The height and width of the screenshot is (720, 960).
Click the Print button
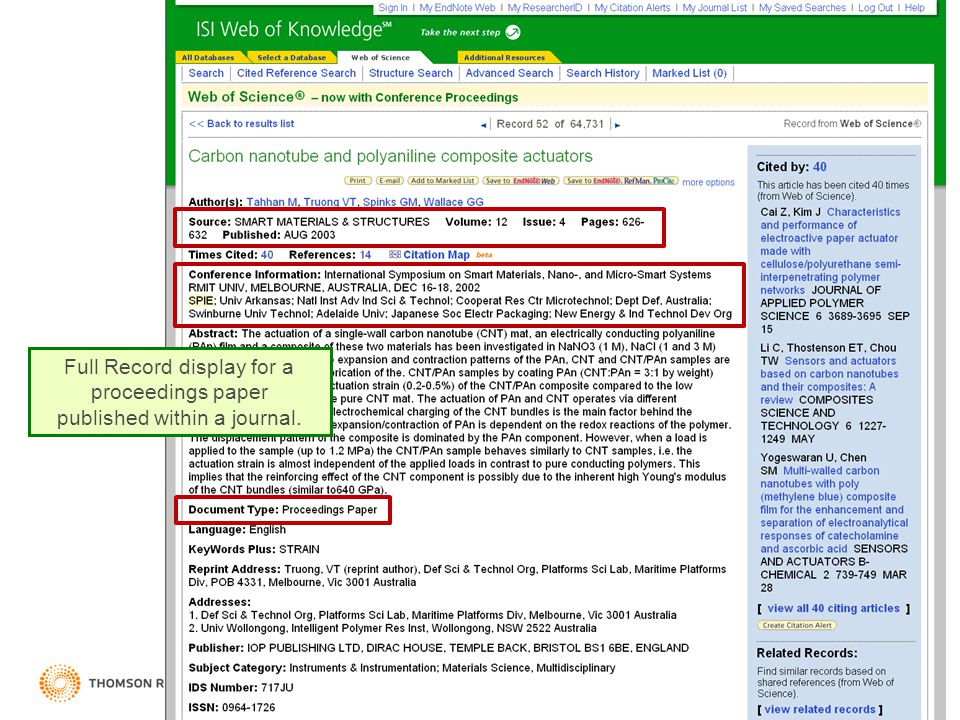[x=358, y=181]
